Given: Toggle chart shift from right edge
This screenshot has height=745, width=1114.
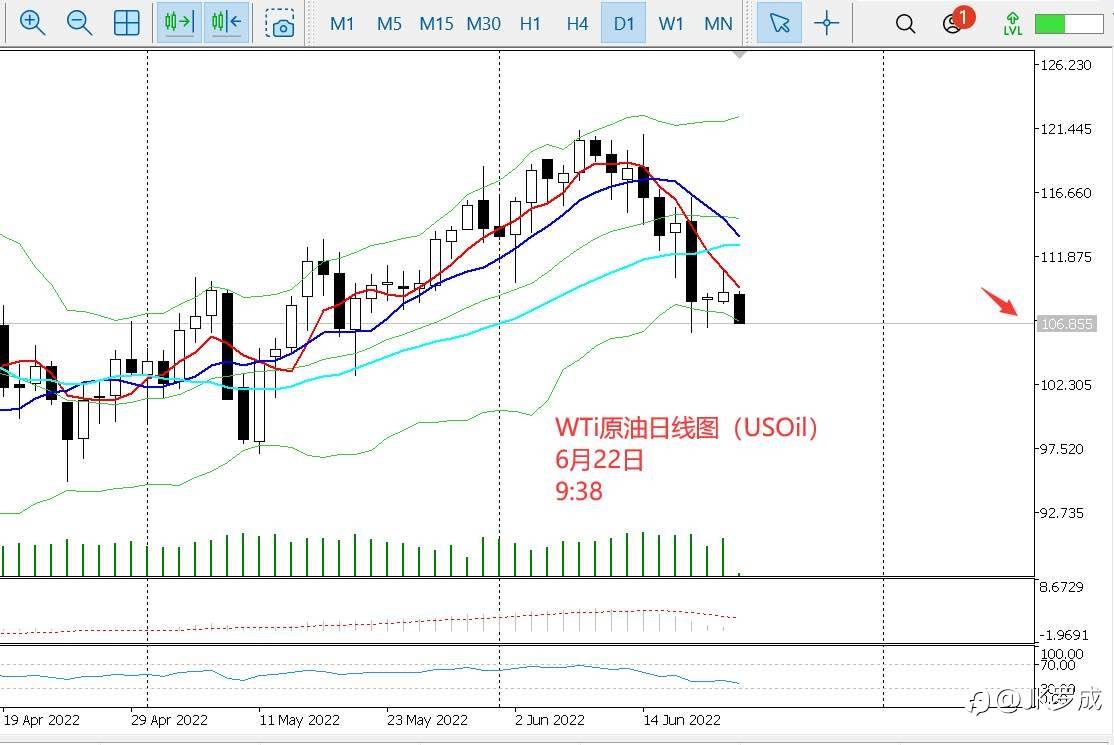Looking at the screenshot, I should click(226, 22).
